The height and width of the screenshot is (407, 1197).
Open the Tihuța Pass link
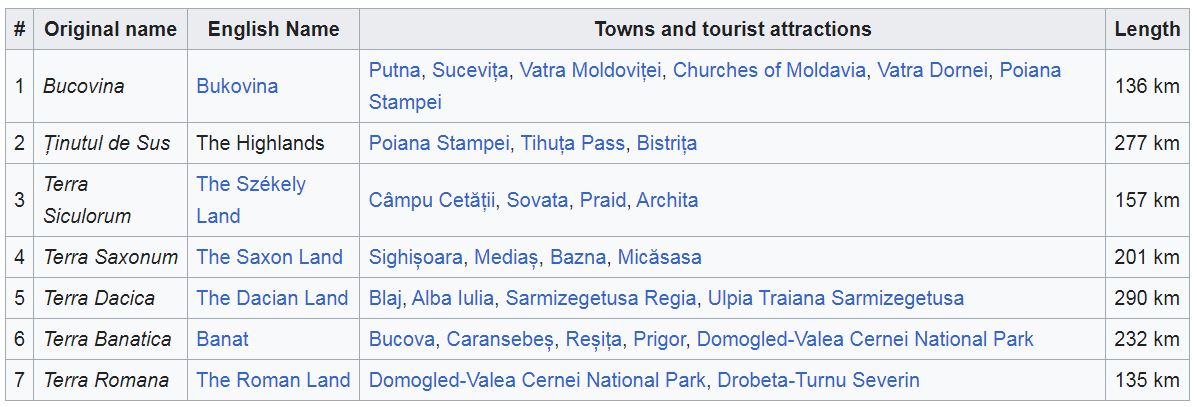pos(572,144)
